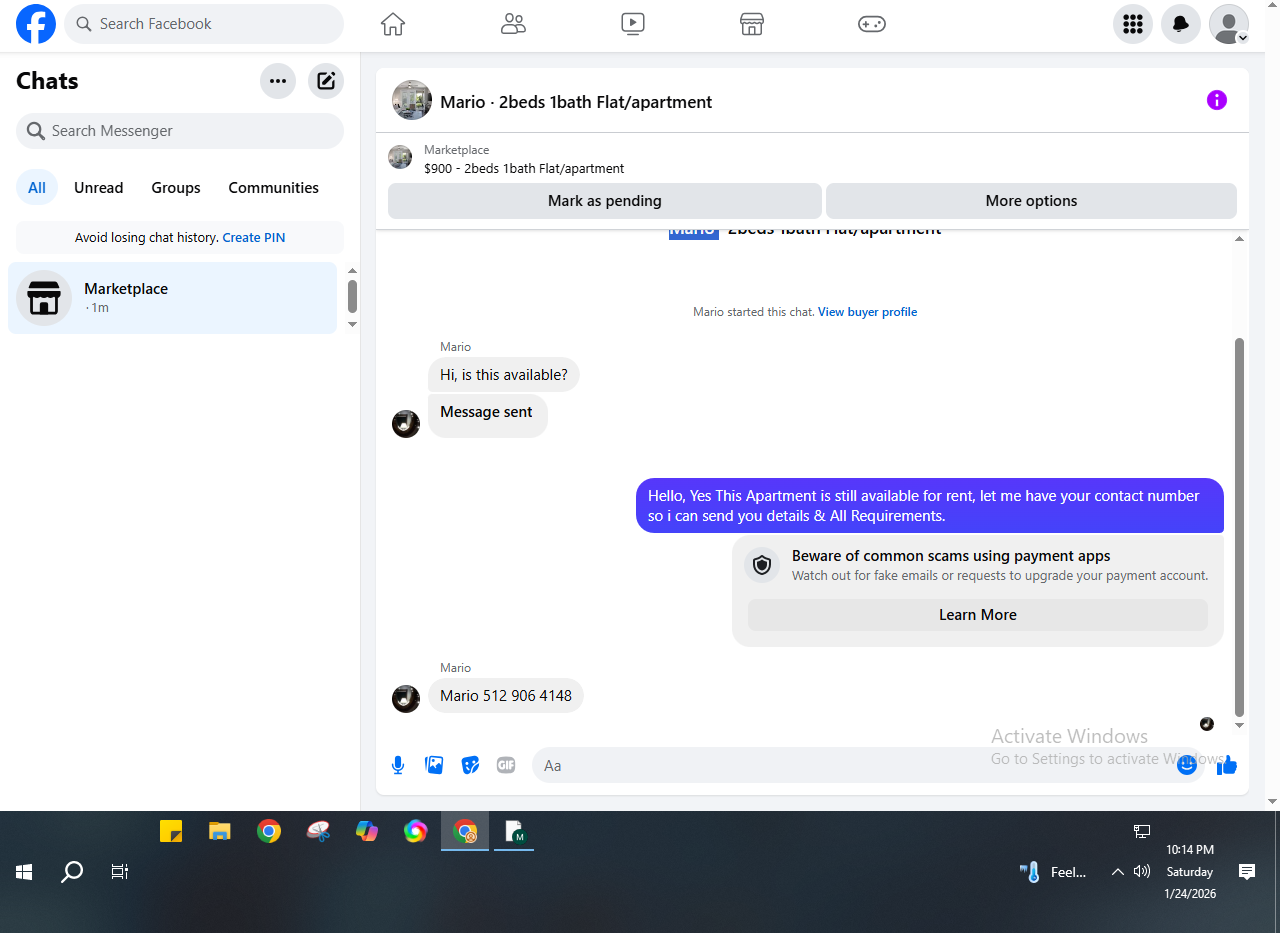This screenshot has height=933, width=1280.
Task: Select the All chats tab
Action: [37, 187]
